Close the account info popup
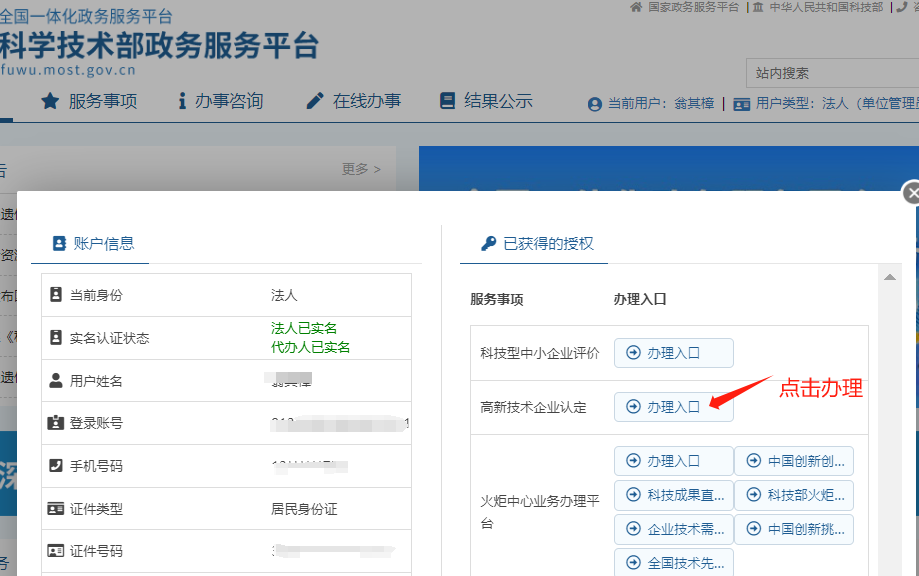 click(911, 193)
